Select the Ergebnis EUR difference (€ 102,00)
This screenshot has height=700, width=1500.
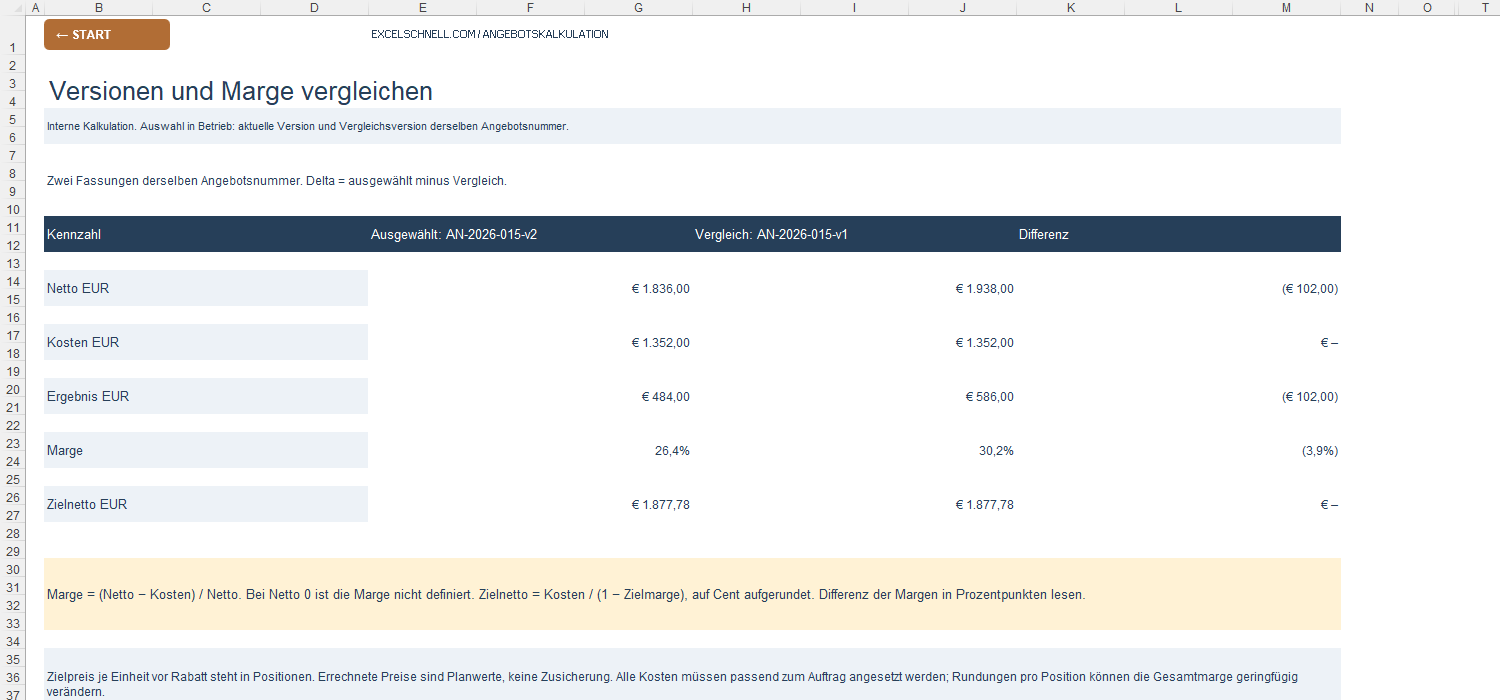[1309, 397]
